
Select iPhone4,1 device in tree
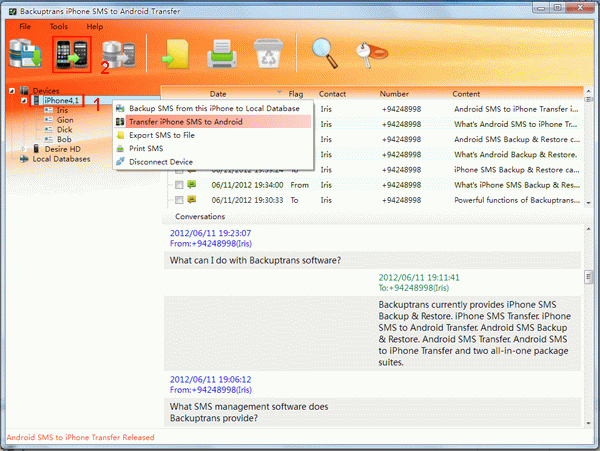pos(61,100)
